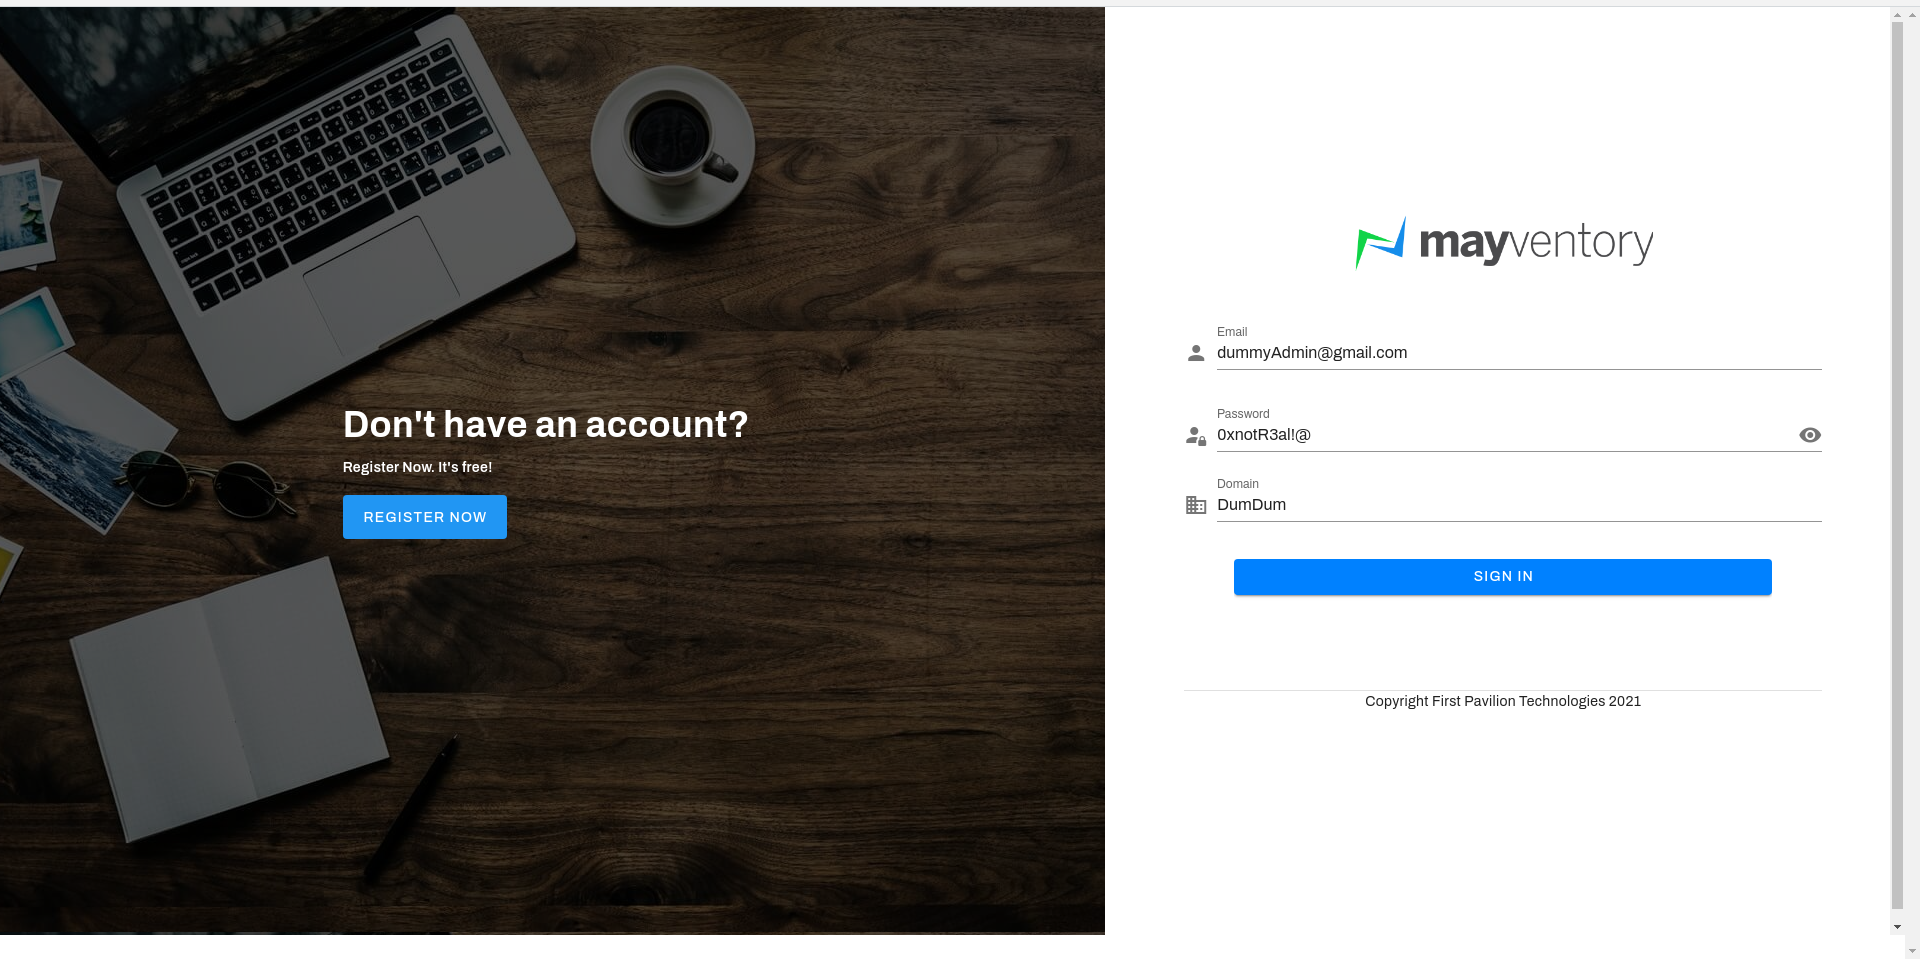Focus the Domain input field
The width and height of the screenshot is (1920, 959).
(x=1519, y=505)
